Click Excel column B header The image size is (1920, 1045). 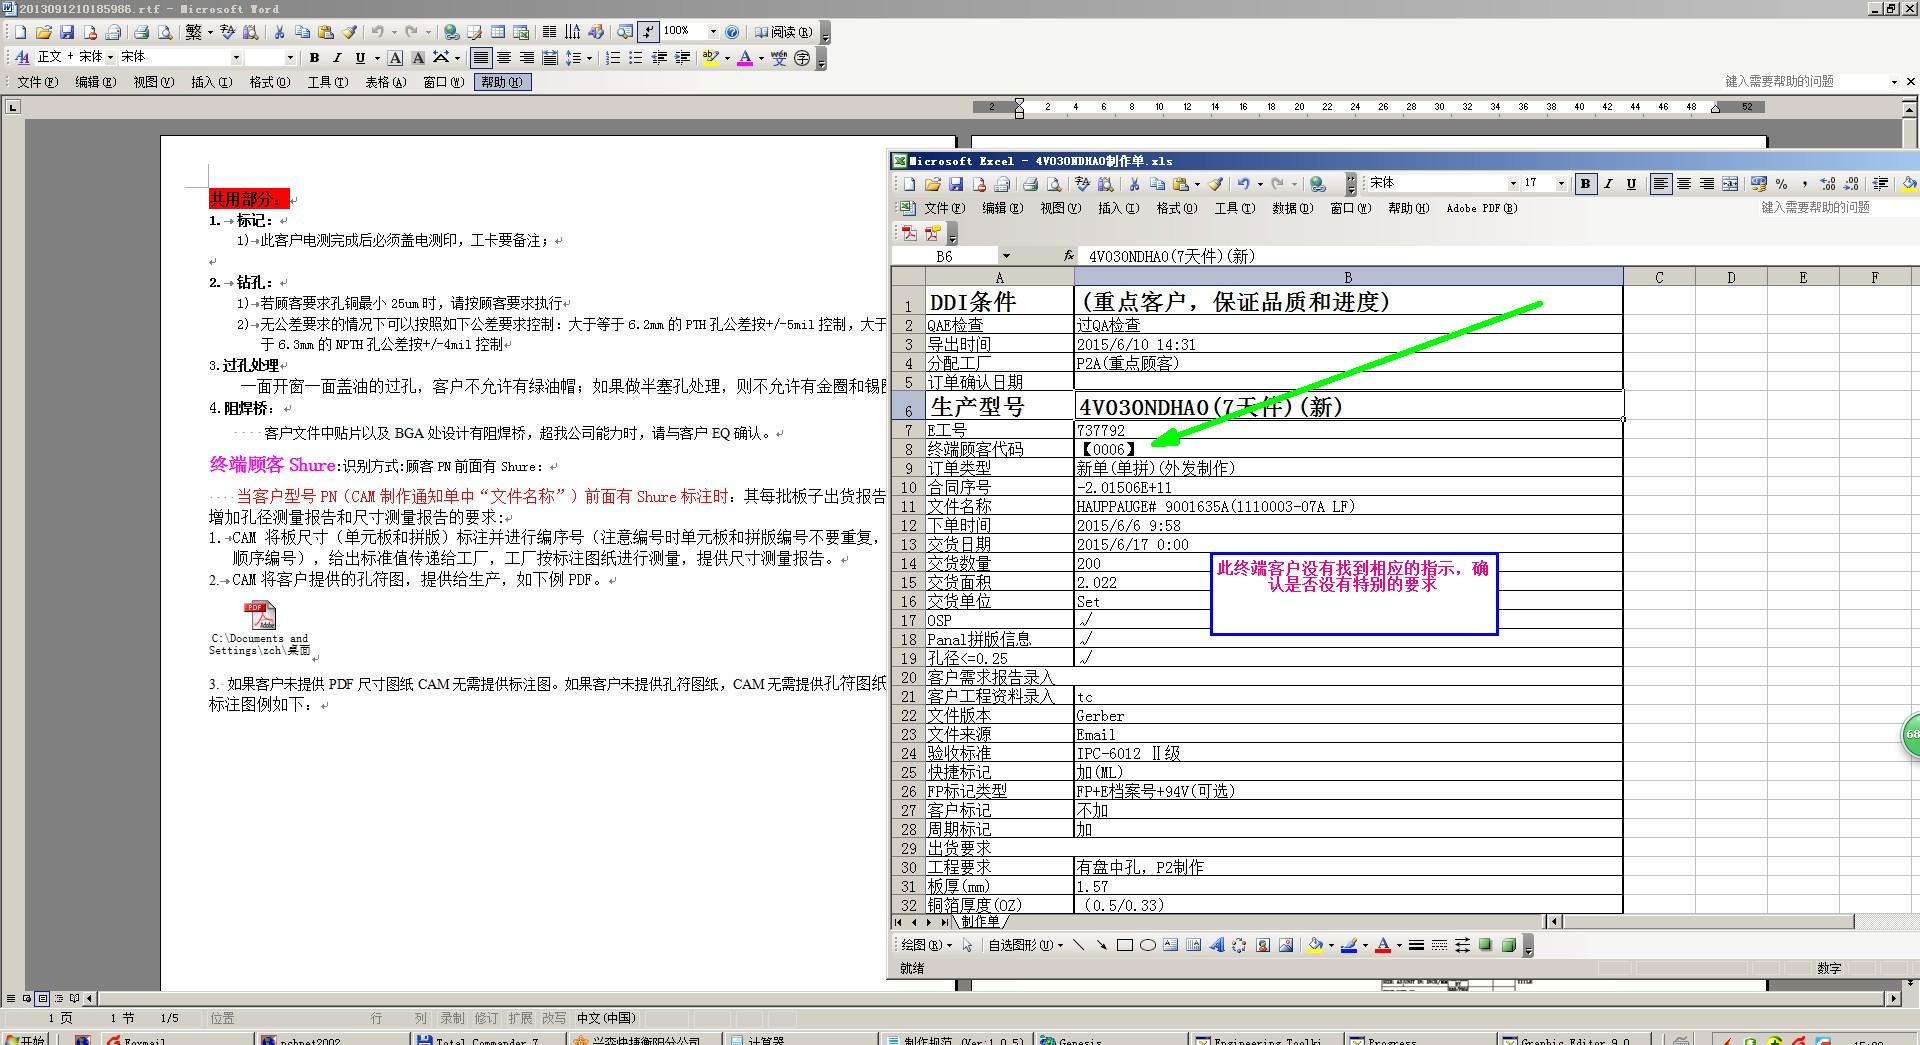1348,277
